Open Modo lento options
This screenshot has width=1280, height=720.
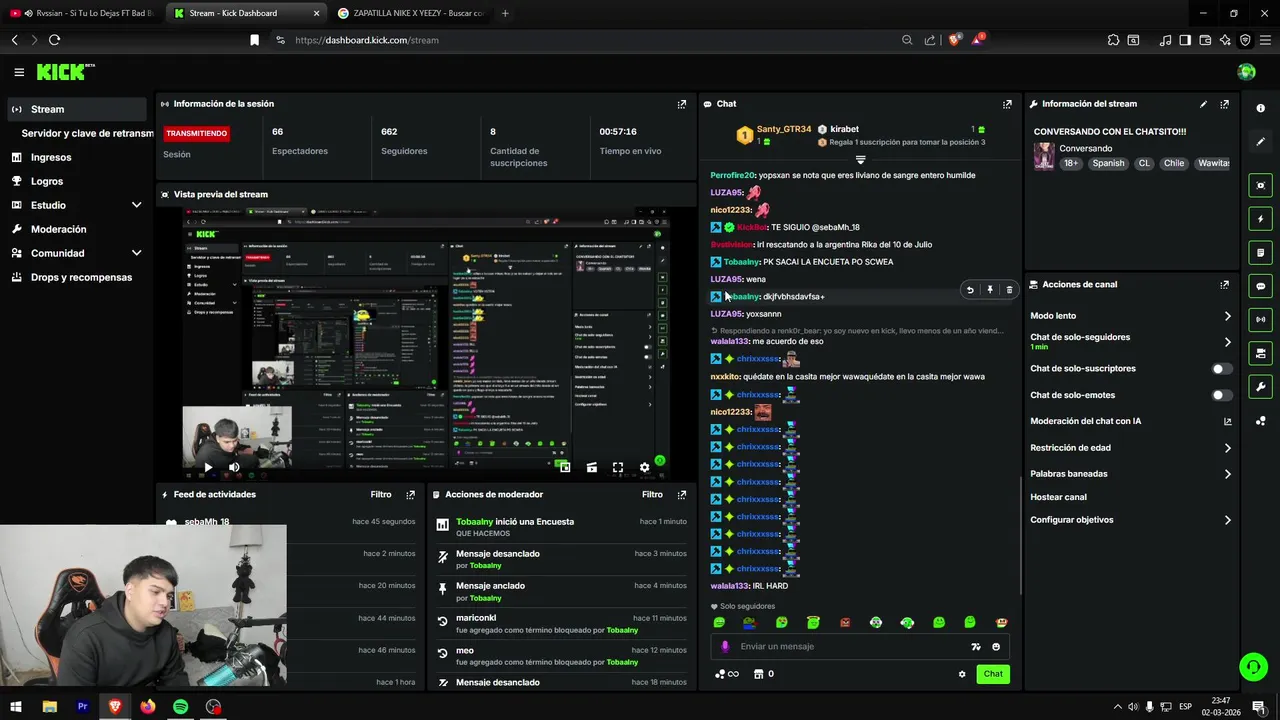1131,316
